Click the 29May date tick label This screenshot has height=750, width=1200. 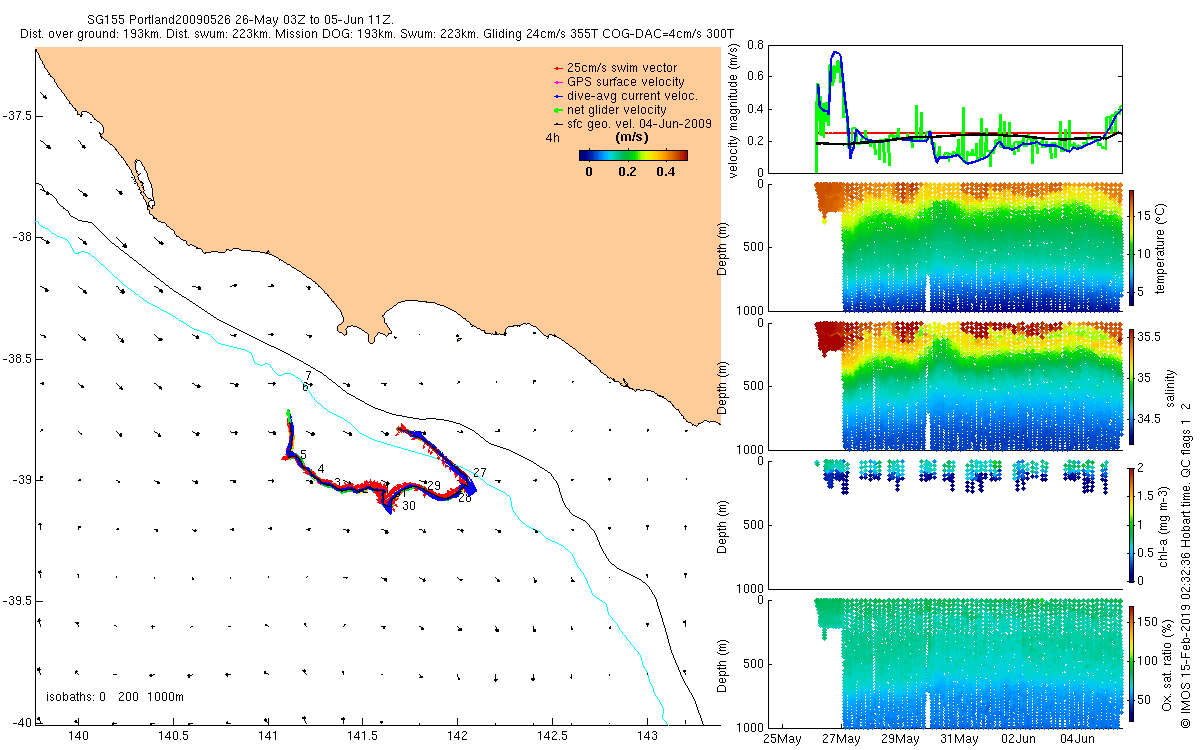click(x=899, y=738)
